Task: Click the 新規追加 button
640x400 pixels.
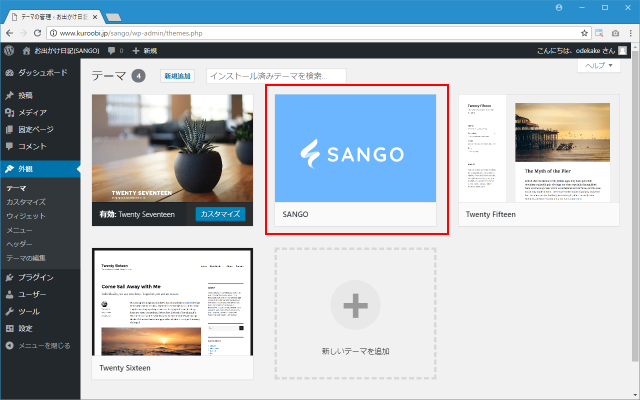Action: 177,76
